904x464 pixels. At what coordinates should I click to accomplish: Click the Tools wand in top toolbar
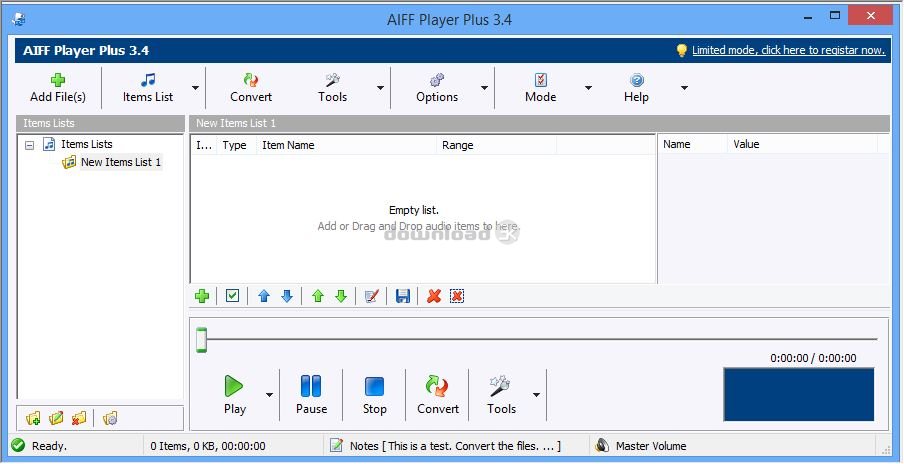pyautogui.click(x=333, y=88)
